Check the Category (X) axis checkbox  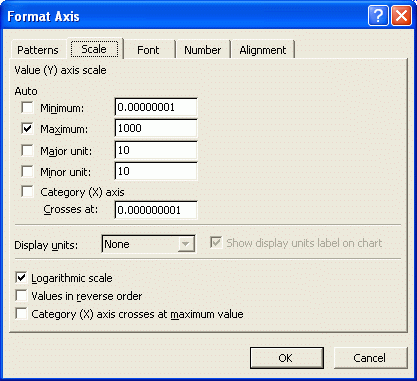tap(27, 192)
